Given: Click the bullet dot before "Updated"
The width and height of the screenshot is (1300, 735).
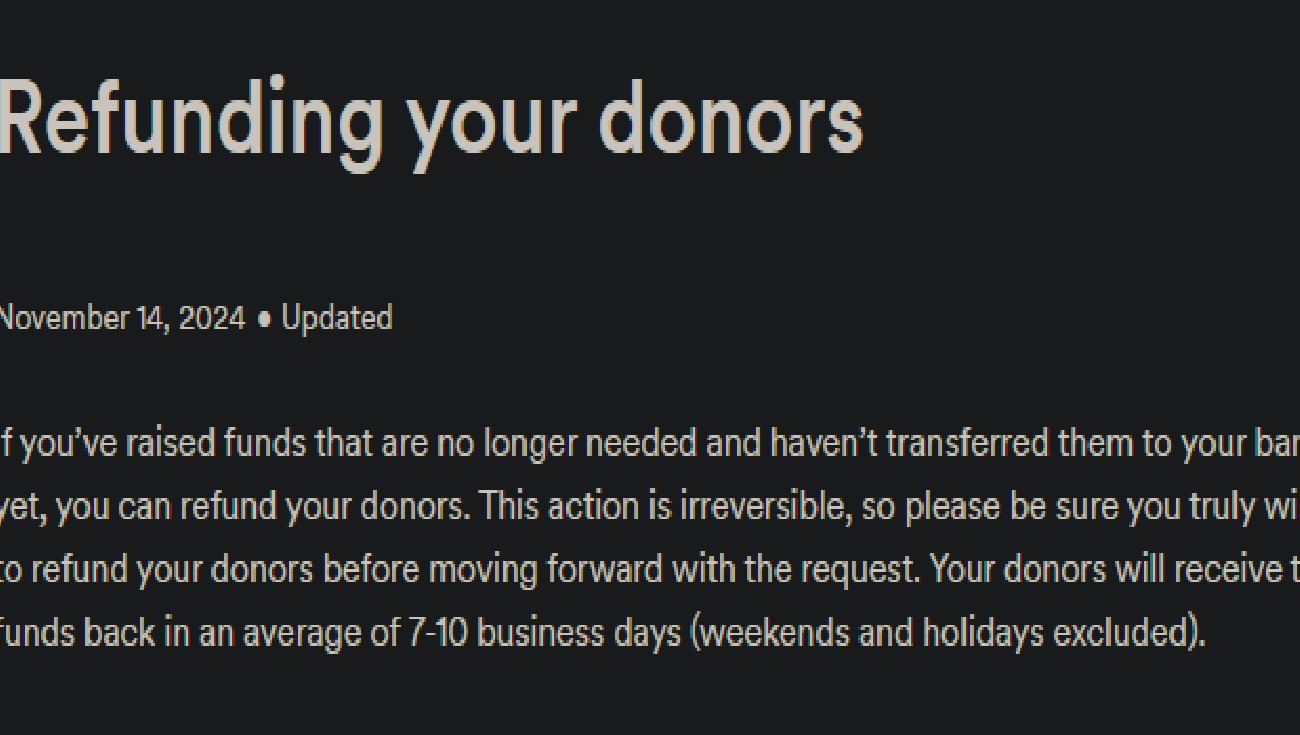Looking at the screenshot, I should click(x=264, y=319).
